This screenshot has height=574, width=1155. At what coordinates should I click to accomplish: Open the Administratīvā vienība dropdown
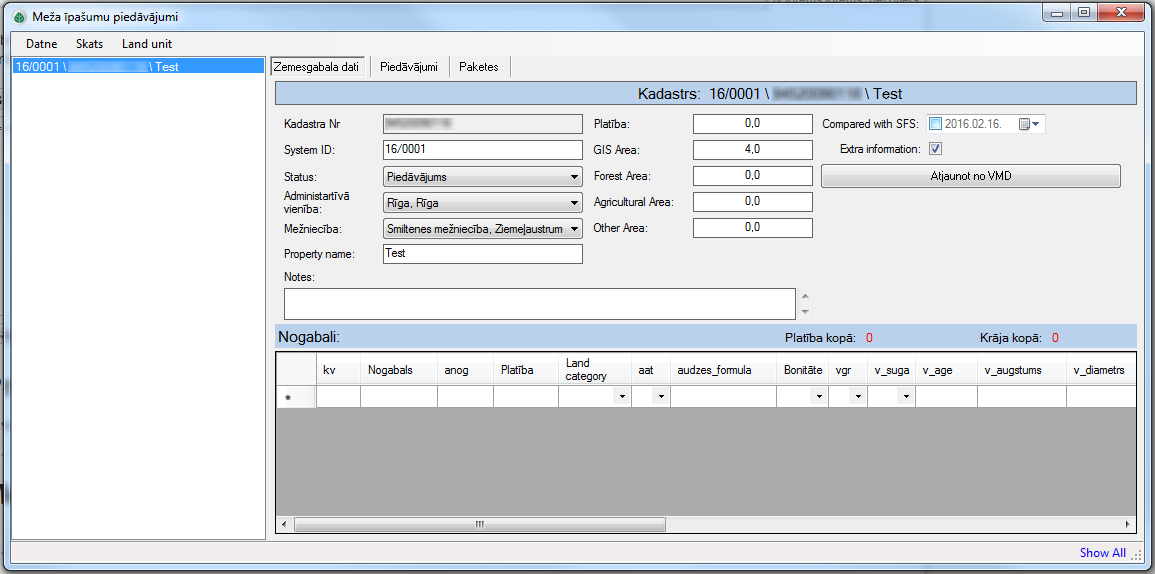tap(574, 203)
